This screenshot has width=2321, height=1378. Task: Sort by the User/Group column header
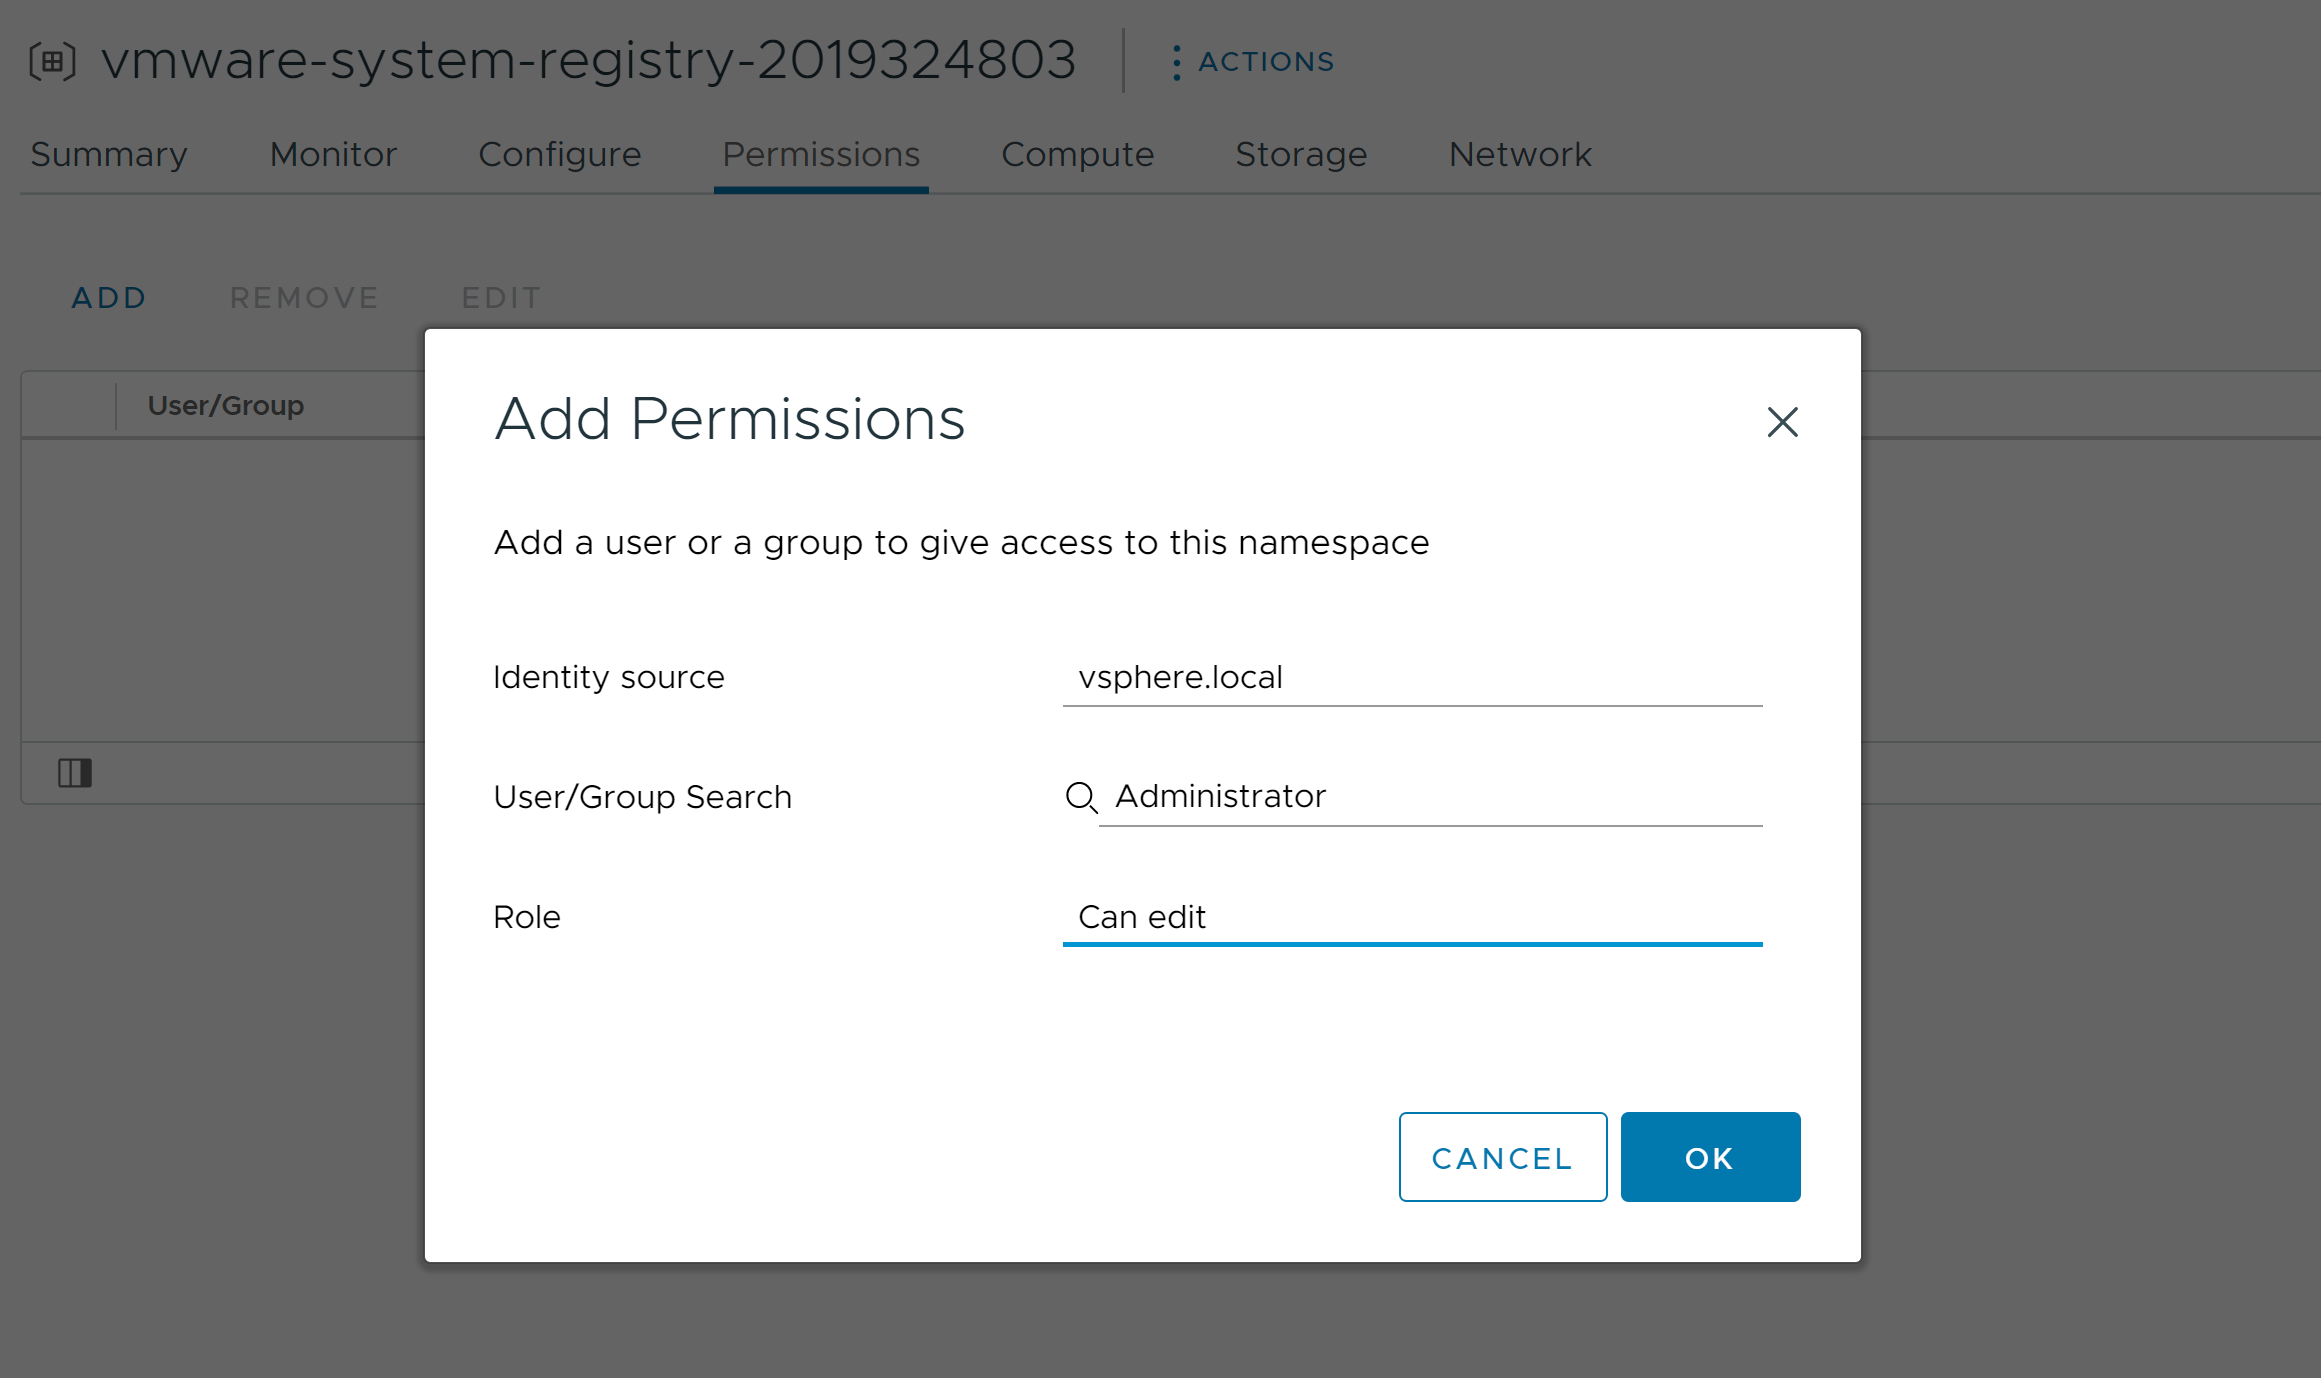pos(226,406)
